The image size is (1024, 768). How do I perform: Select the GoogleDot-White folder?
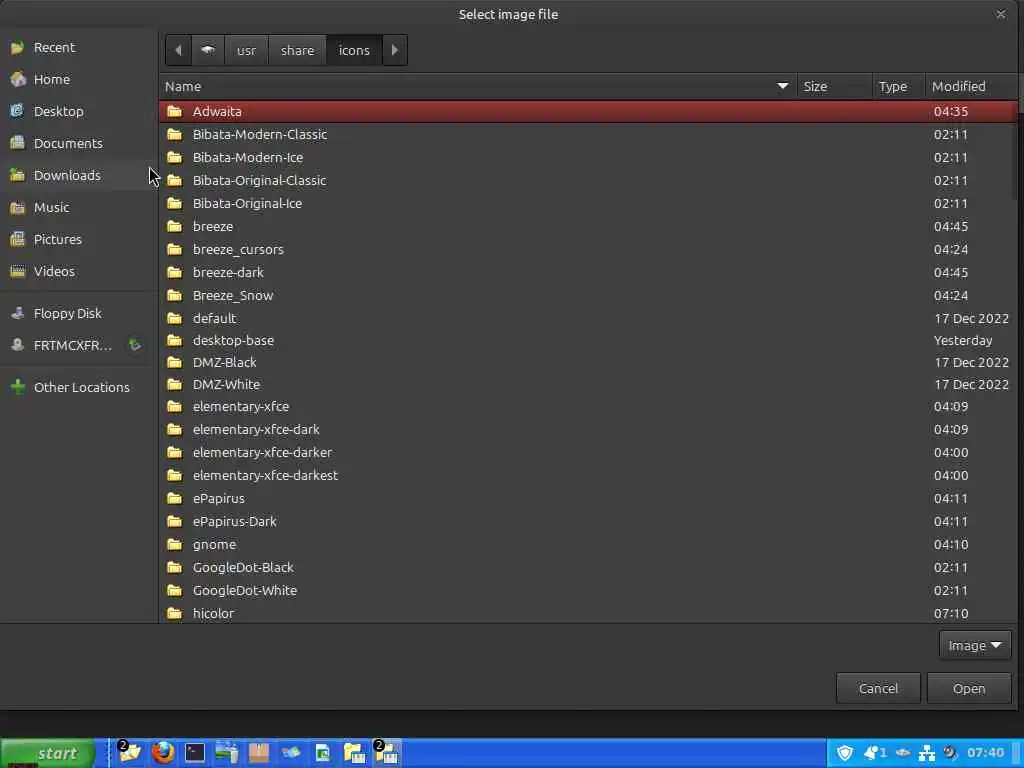(x=586, y=590)
